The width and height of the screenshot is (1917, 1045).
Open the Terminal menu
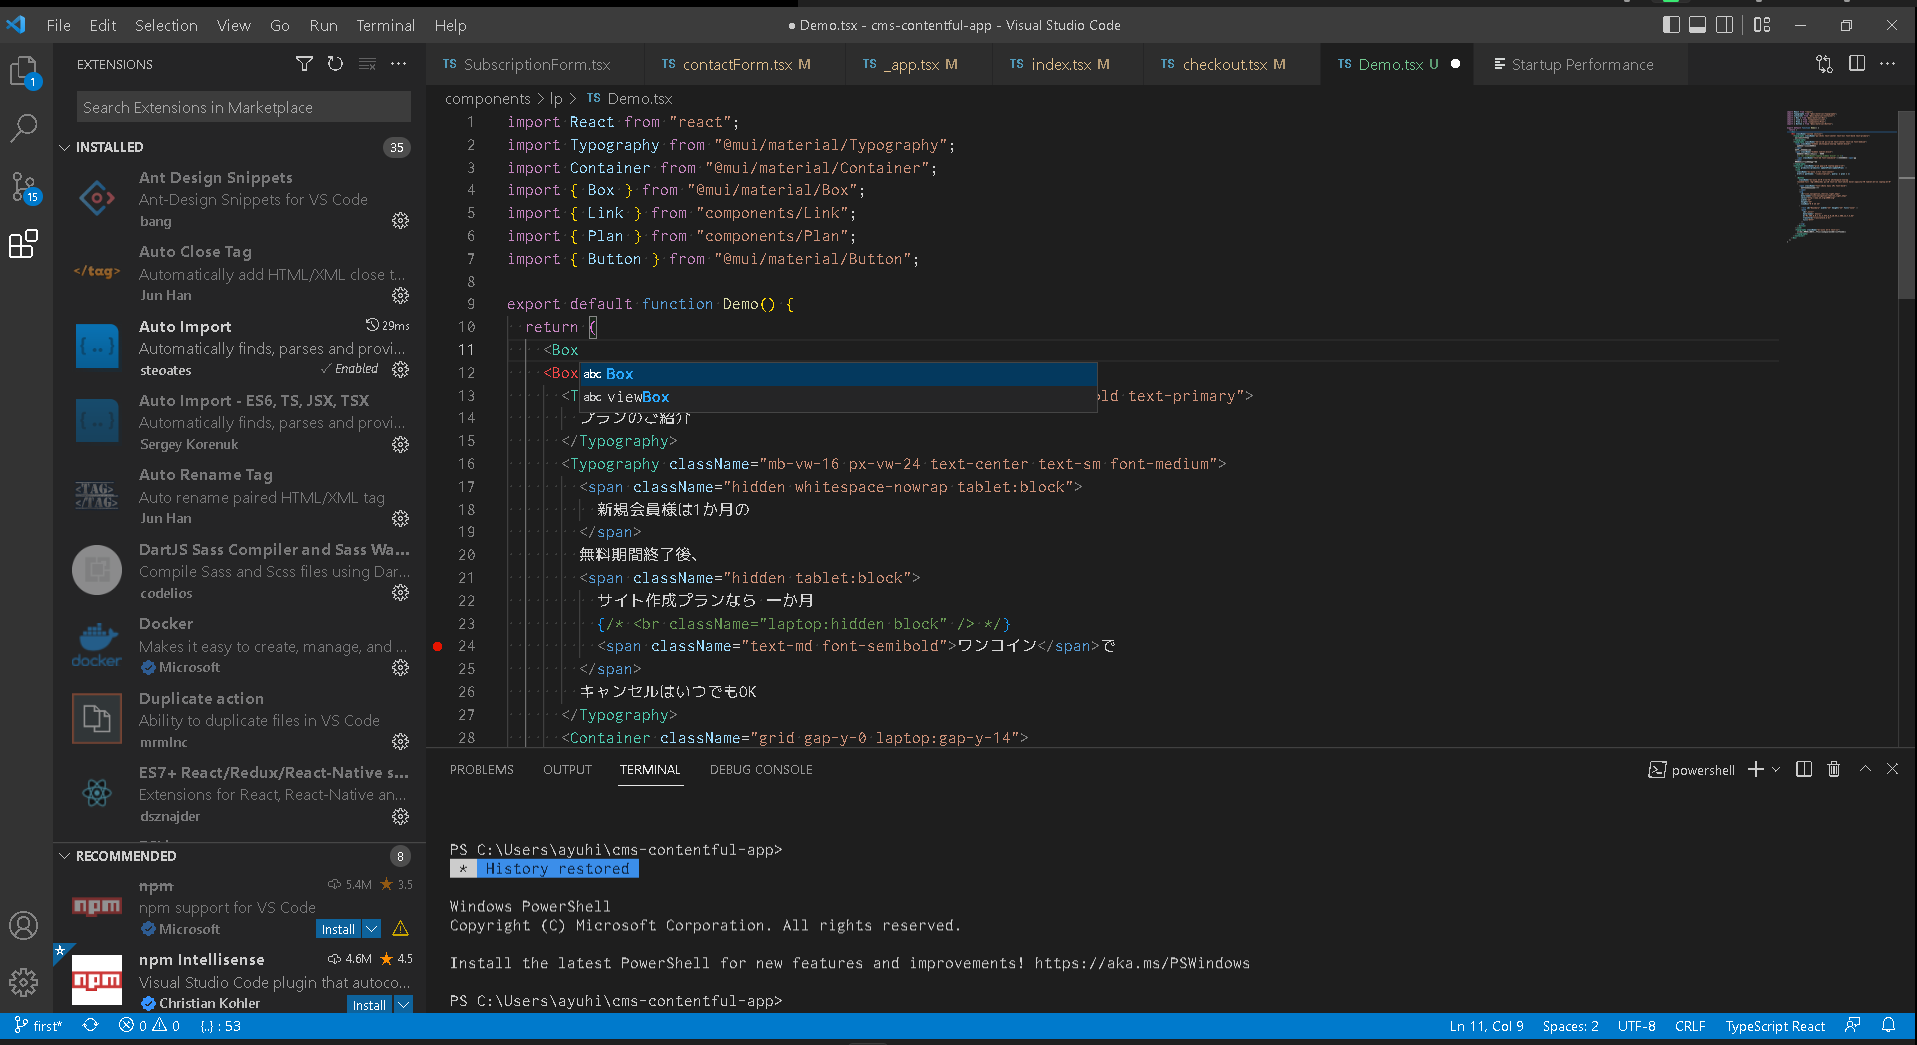click(384, 25)
